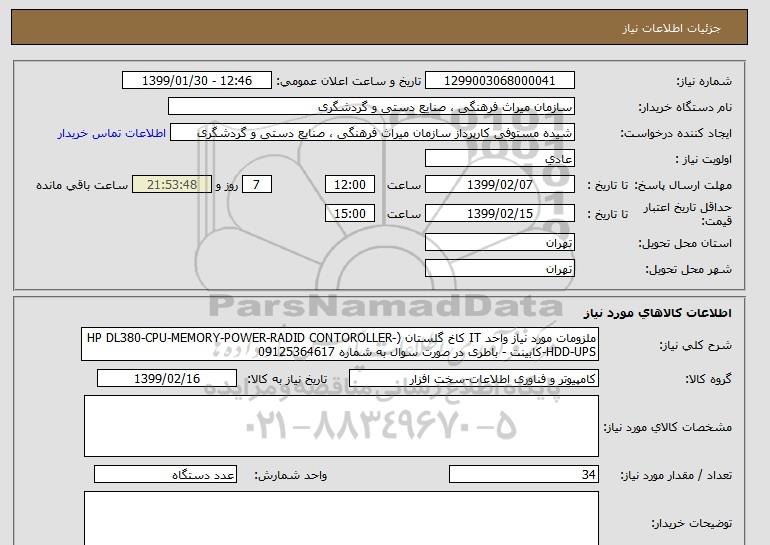
Task: Select the days remaining field showing 7
Action: tap(256, 185)
